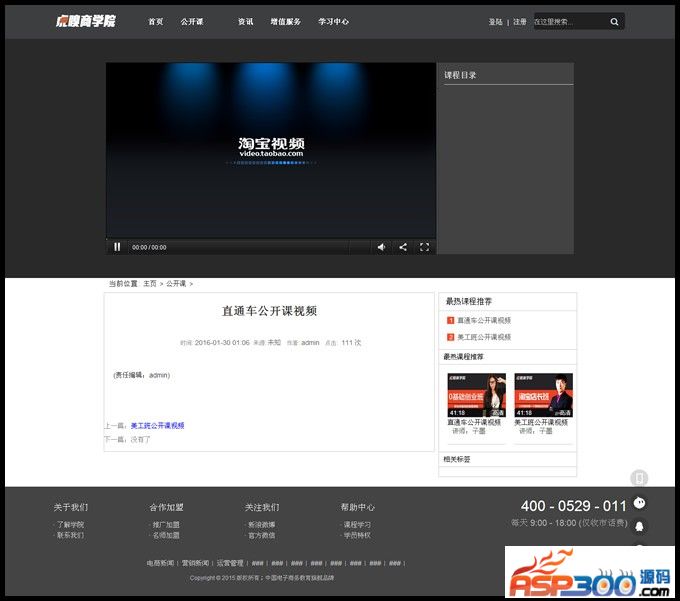The image size is (680, 601).
Task: Open 直通车公开课视频 ranked number 1
Action: [484, 320]
